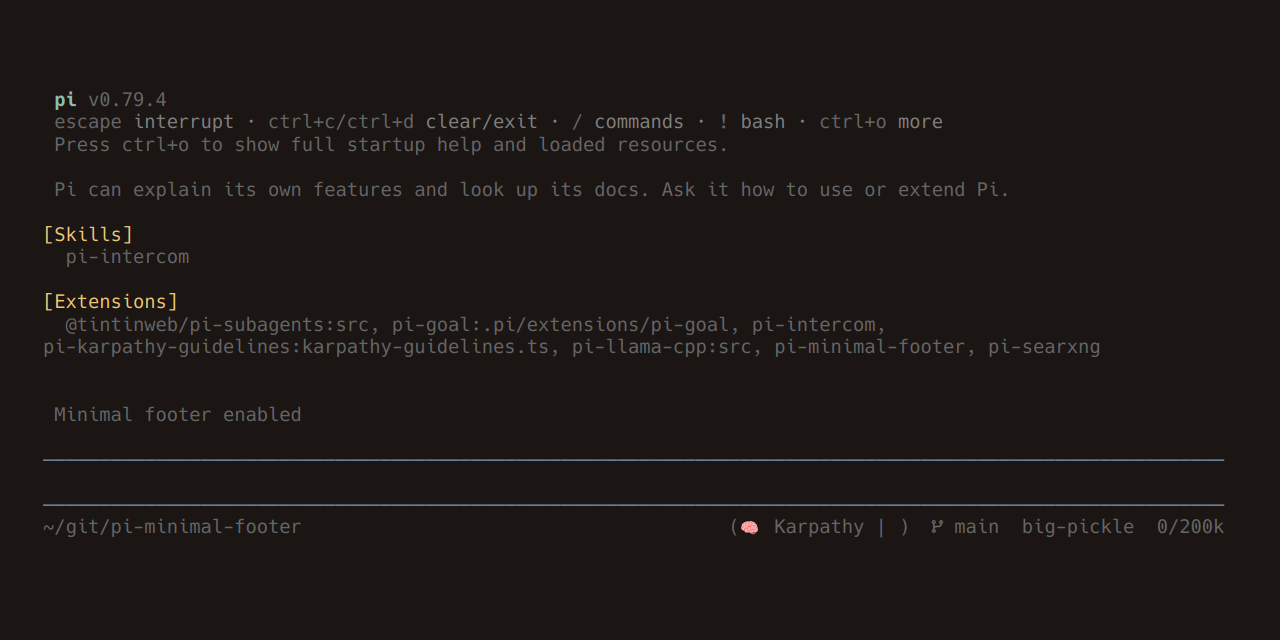
Task: Click the ~/git/pi-minimal-footer path
Action: pyautogui.click(x=172, y=527)
